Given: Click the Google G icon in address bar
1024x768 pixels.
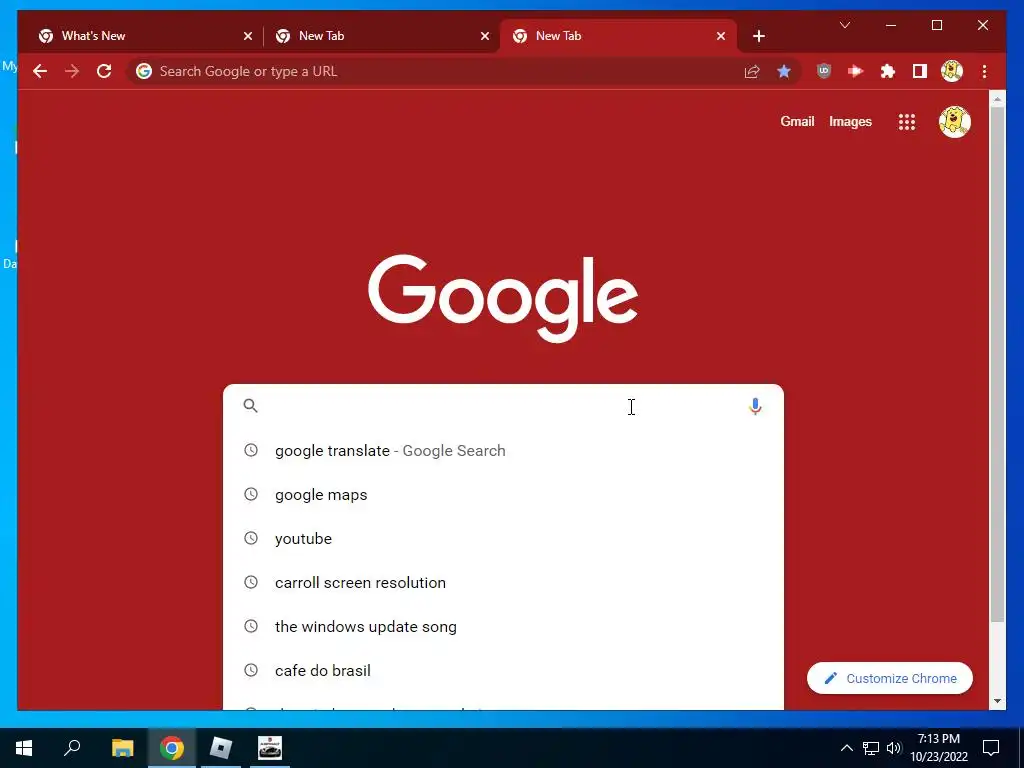Looking at the screenshot, I should 144,71.
